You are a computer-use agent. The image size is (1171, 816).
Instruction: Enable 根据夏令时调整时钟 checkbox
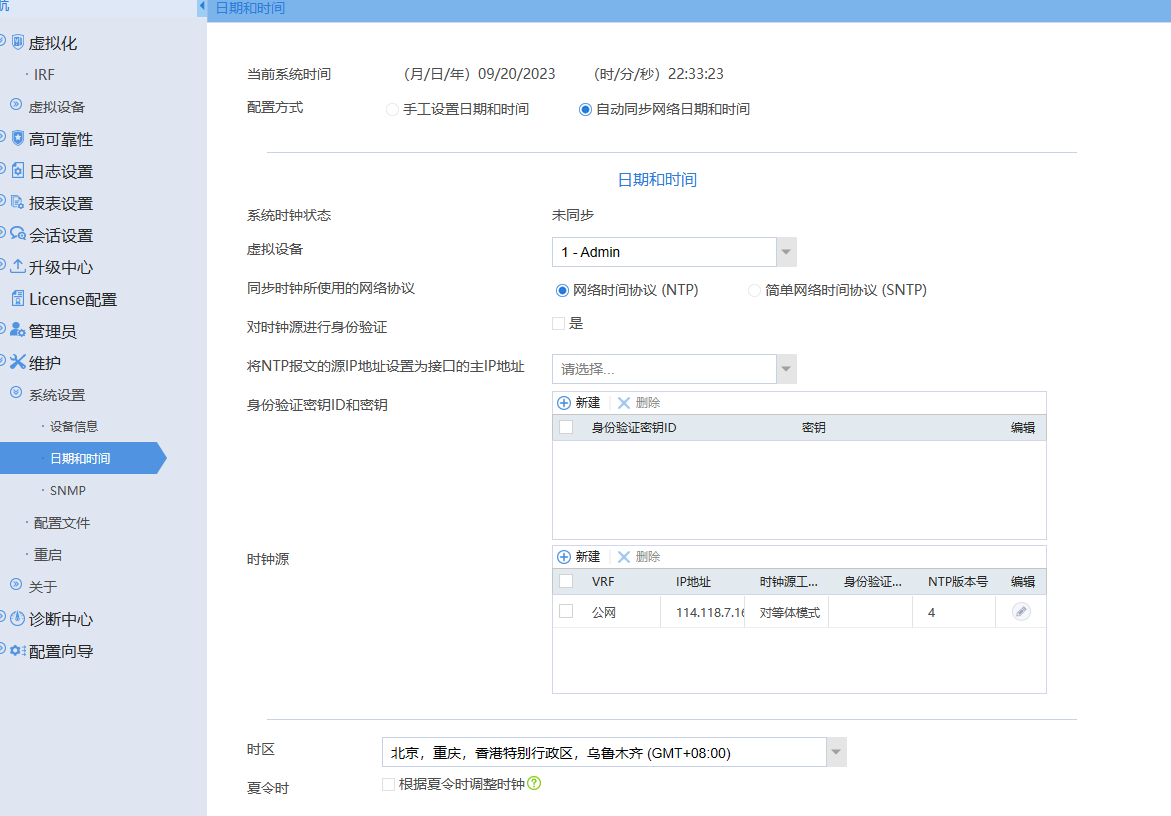coord(388,784)
